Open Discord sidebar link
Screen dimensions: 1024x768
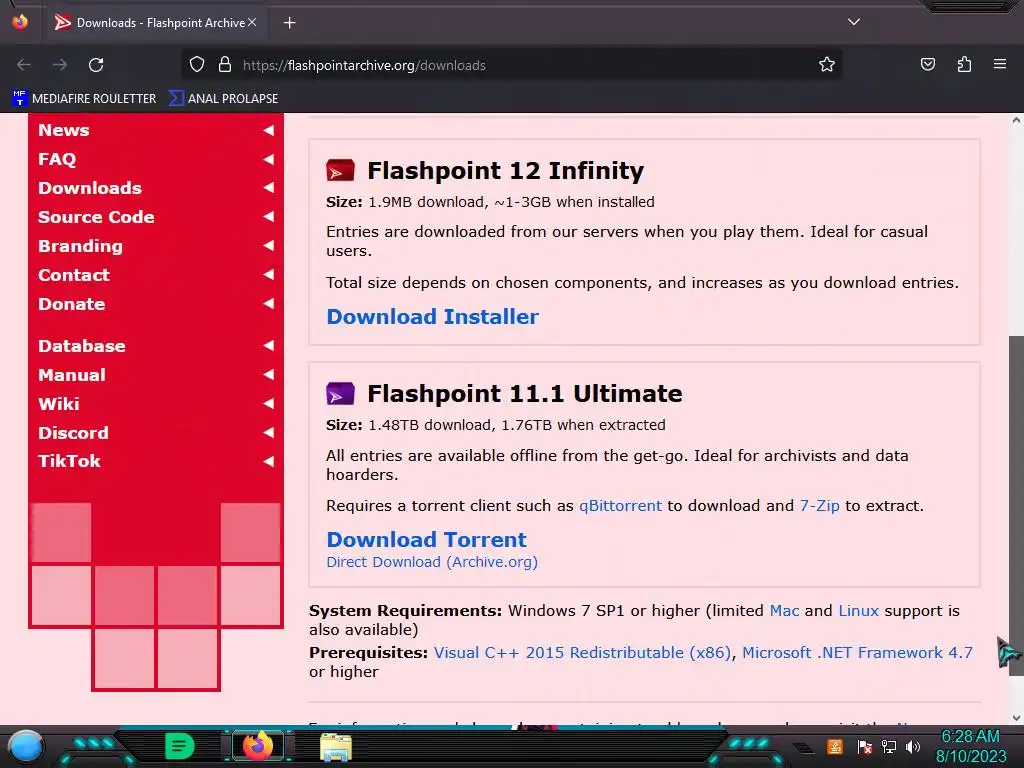[x=73, y=432]
